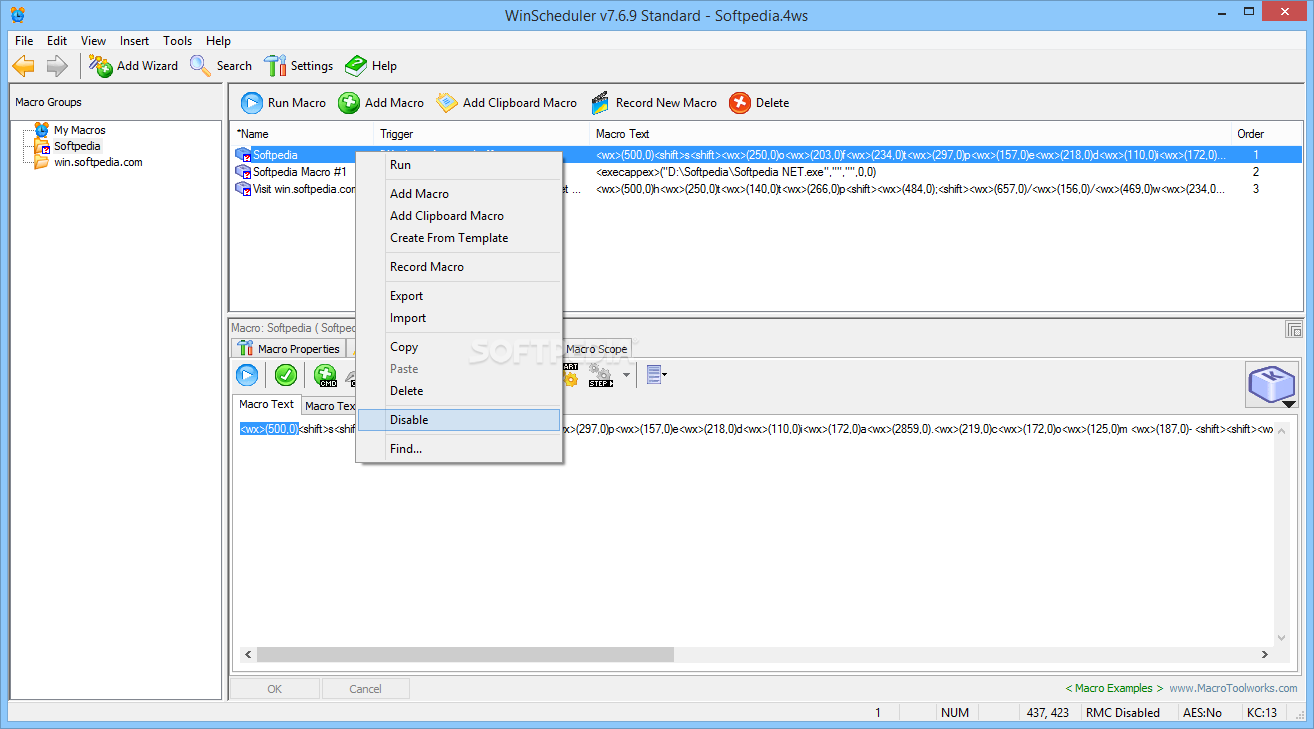Viewport: 1314px width, 729px height.
Task: Click the back arrow navigation icon
Action: 23,66
